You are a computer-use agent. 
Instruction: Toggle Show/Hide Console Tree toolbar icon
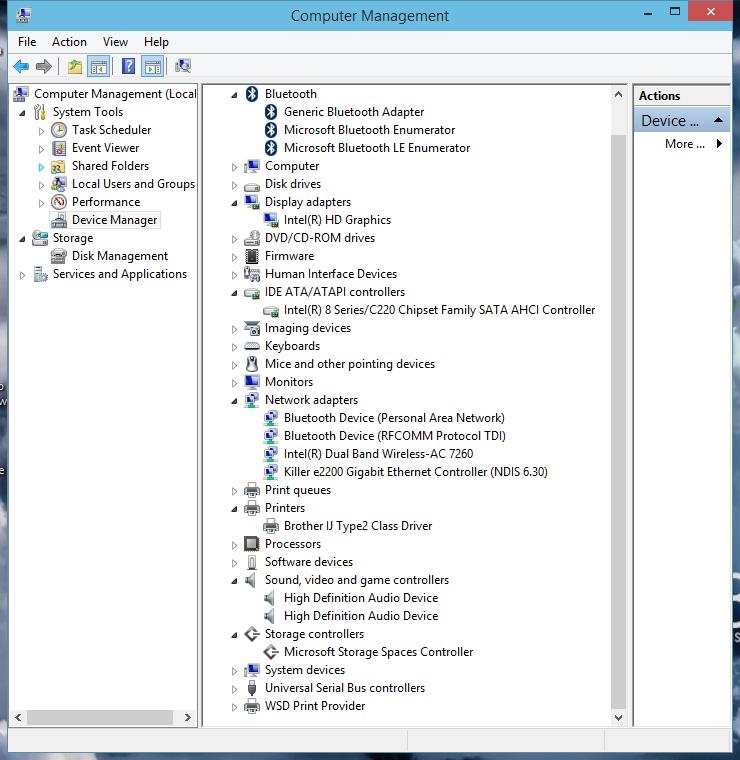(x=98, y=66)
